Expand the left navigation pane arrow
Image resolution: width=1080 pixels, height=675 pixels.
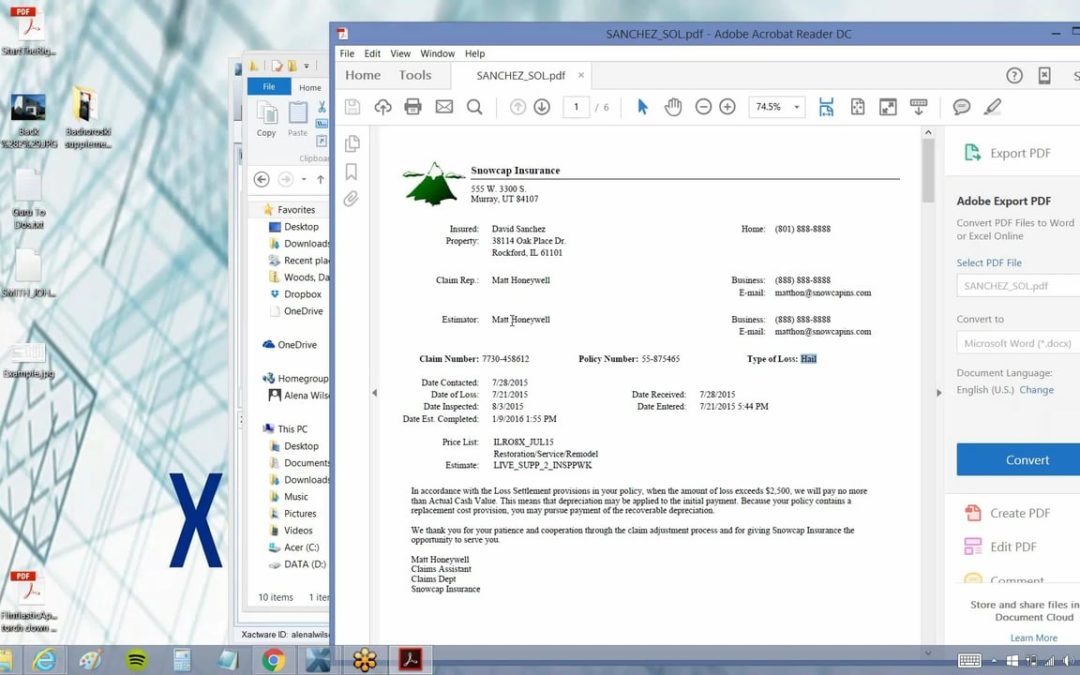(374, 393)
